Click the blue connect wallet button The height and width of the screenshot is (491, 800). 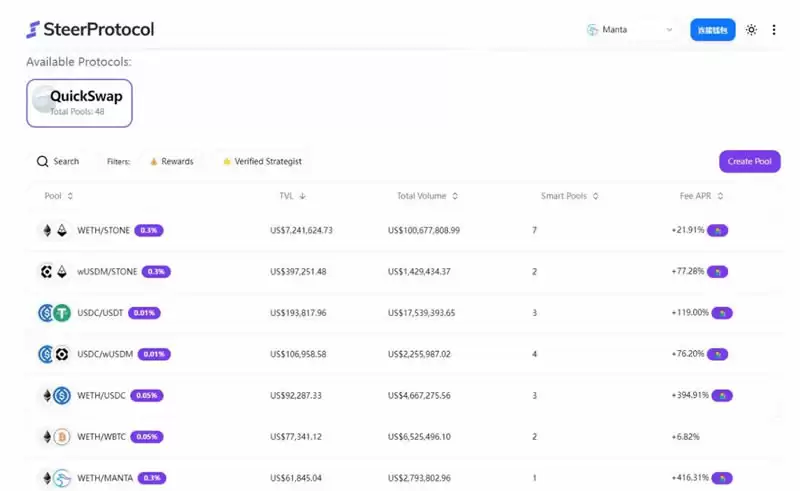click(712, 30)
